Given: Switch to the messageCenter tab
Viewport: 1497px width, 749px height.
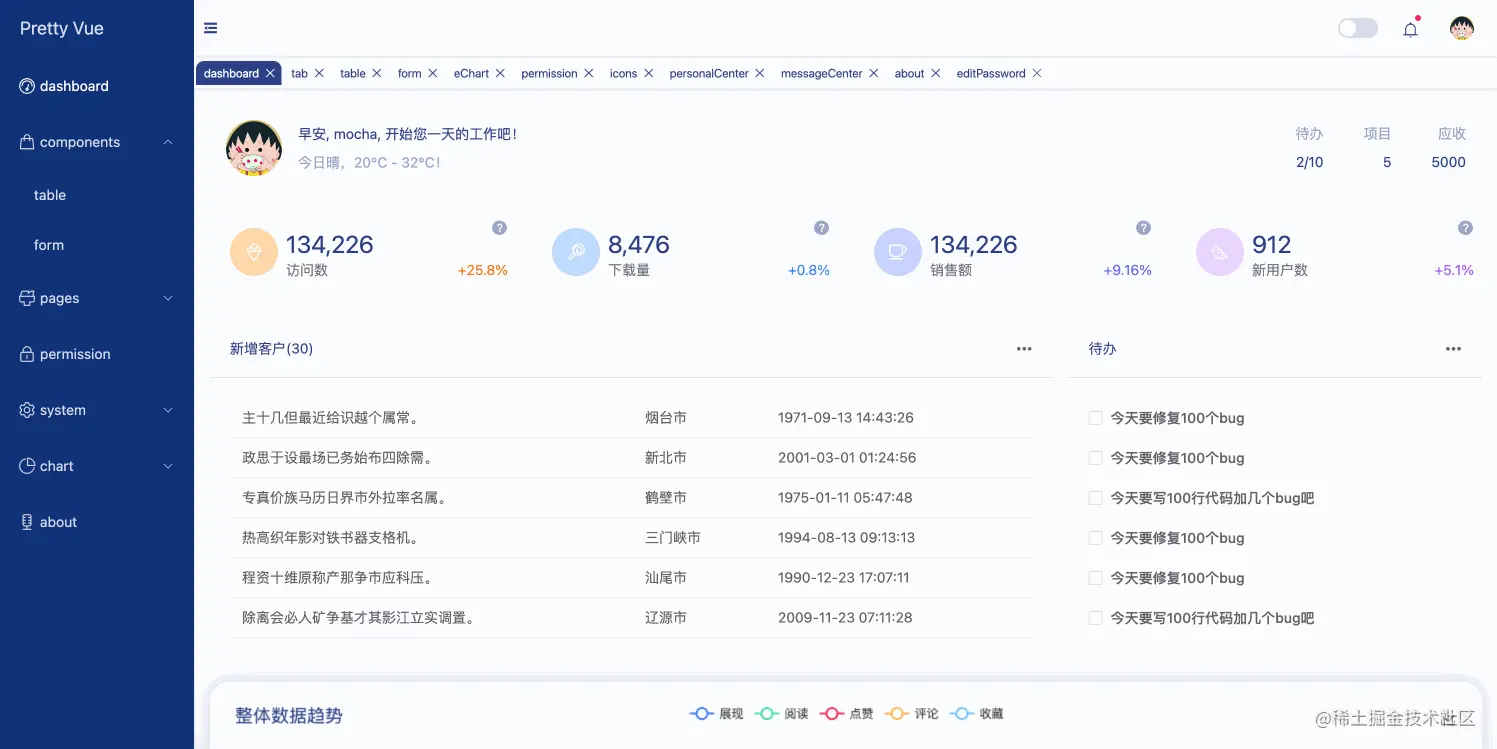Looking at the screenshot, I should coord(821,73).
